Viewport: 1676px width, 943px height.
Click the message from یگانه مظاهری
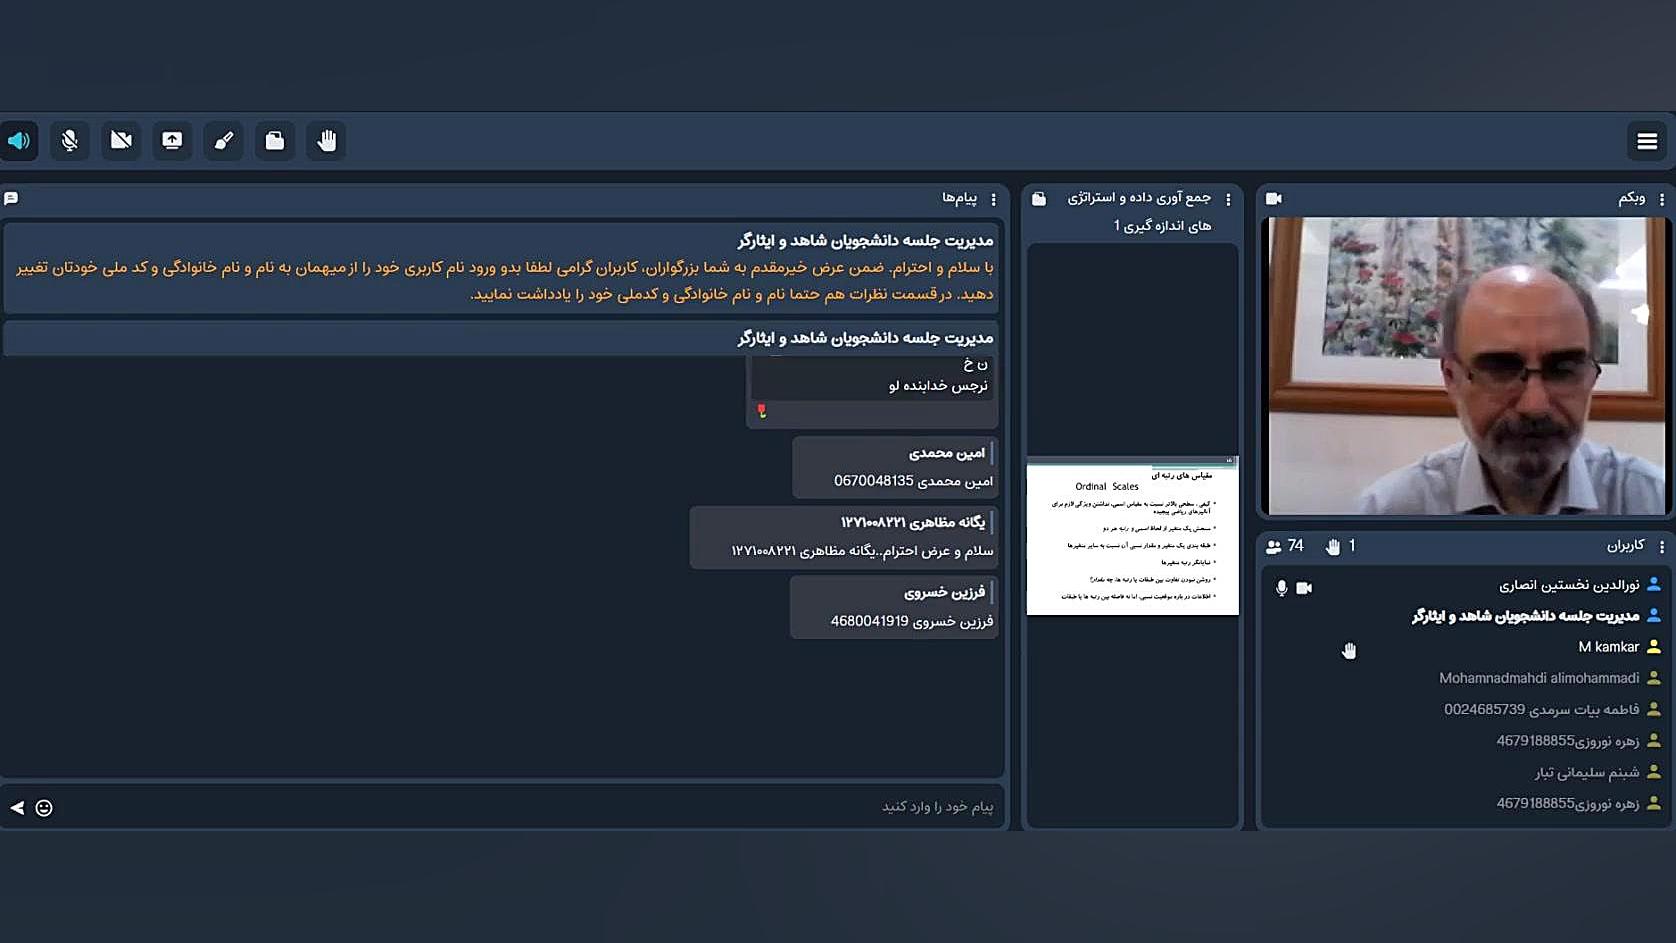844,537
